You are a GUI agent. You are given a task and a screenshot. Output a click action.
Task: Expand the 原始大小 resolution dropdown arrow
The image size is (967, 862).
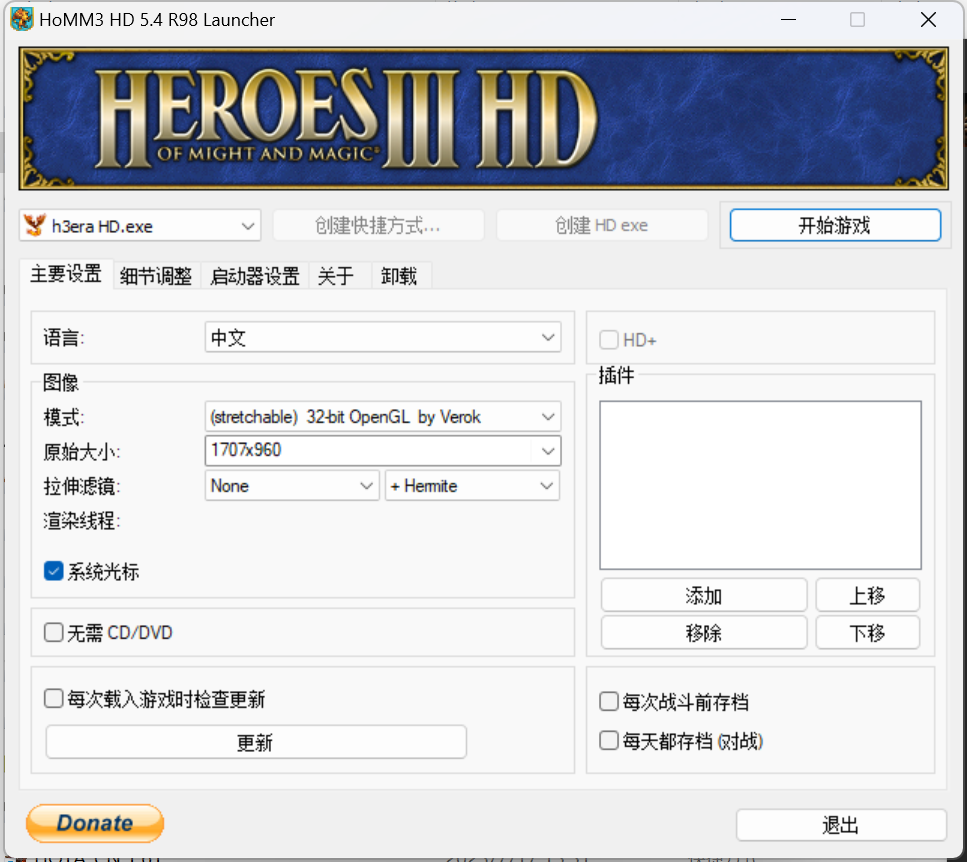point(548,451)
